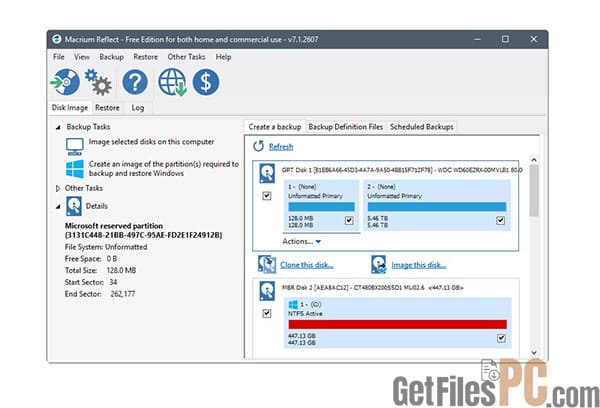Click the Macrium Reflect title bar logo
600x408 pixels.
click(x=57, y=39)
